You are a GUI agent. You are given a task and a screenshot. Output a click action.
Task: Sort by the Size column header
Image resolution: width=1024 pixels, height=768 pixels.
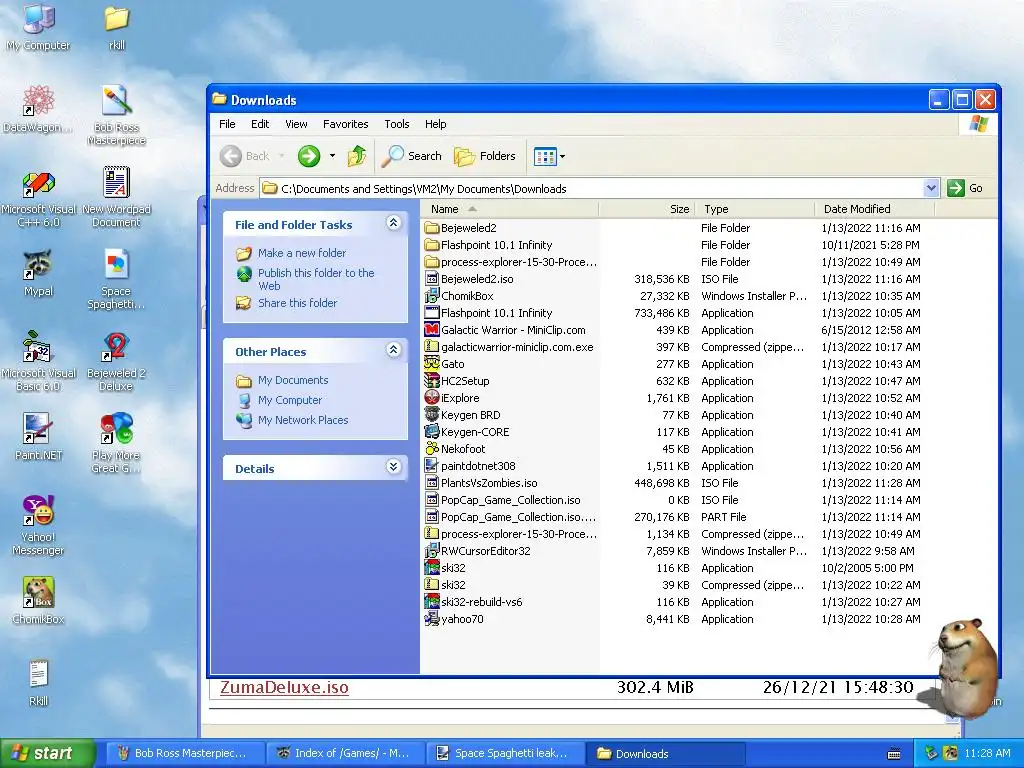coord(647,209)
